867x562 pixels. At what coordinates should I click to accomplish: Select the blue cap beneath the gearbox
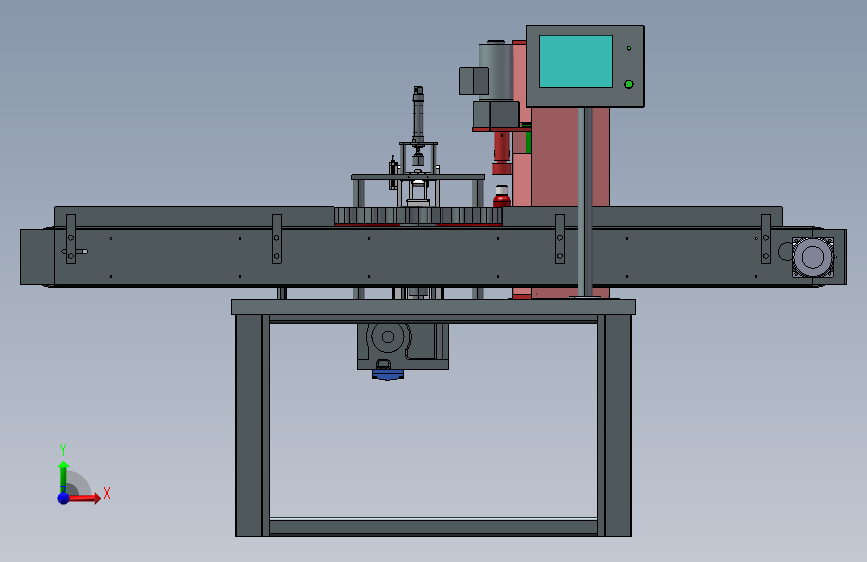click(x=388, y=375)
